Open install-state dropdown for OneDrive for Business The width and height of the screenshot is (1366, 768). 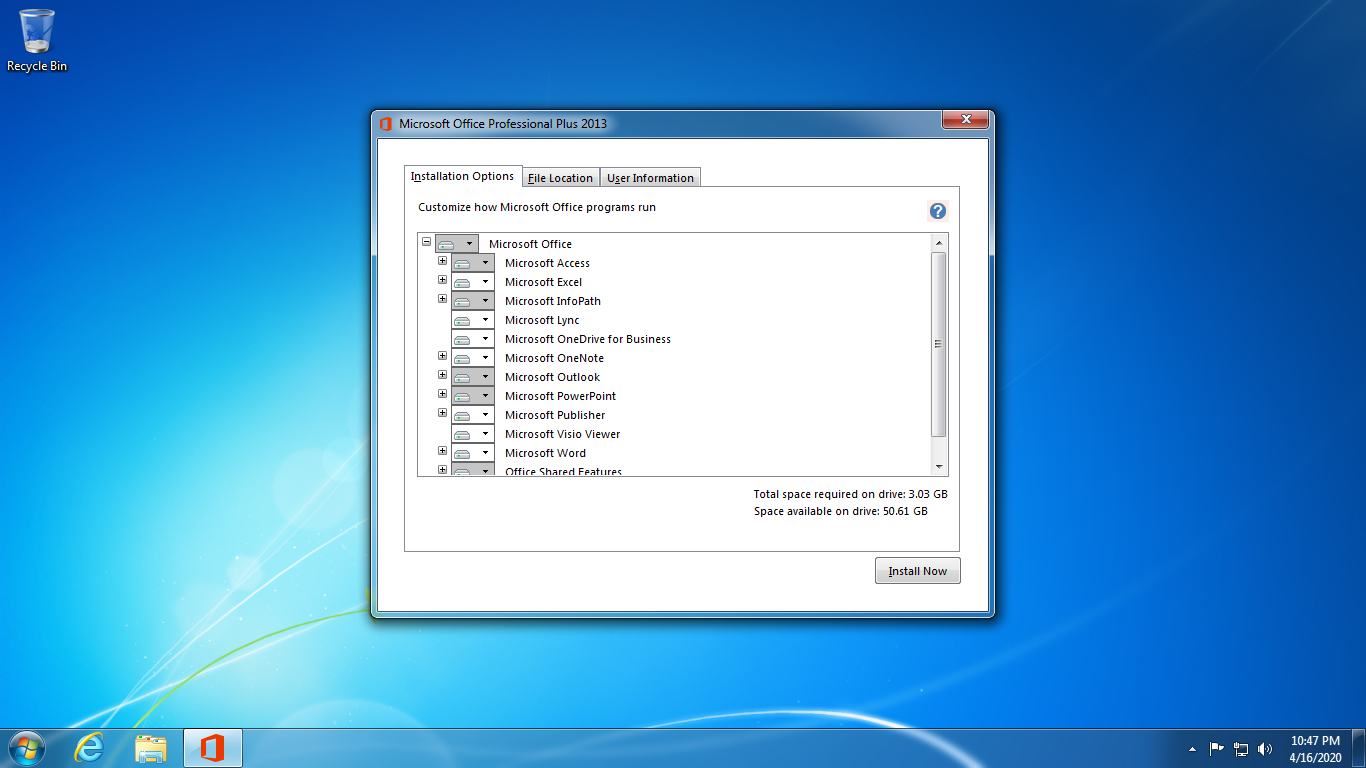tap(473, 339)
